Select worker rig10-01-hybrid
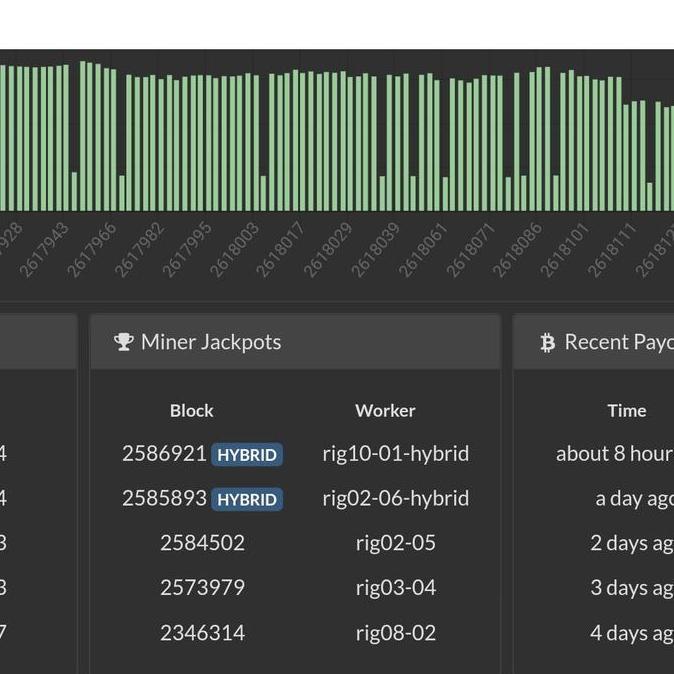674x674 pixels. pyautogui.click(x=395, y=454)
